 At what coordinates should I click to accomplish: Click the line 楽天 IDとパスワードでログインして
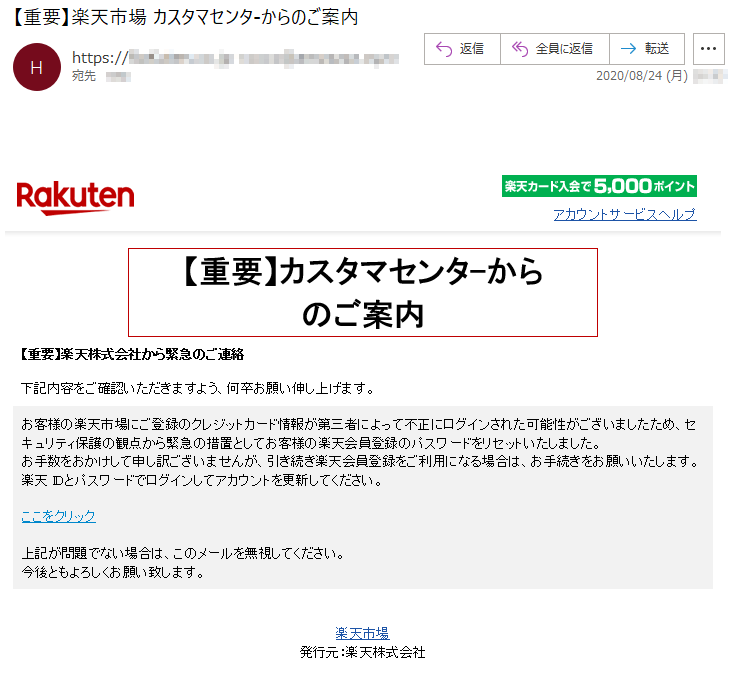click(x=202, y=480)
